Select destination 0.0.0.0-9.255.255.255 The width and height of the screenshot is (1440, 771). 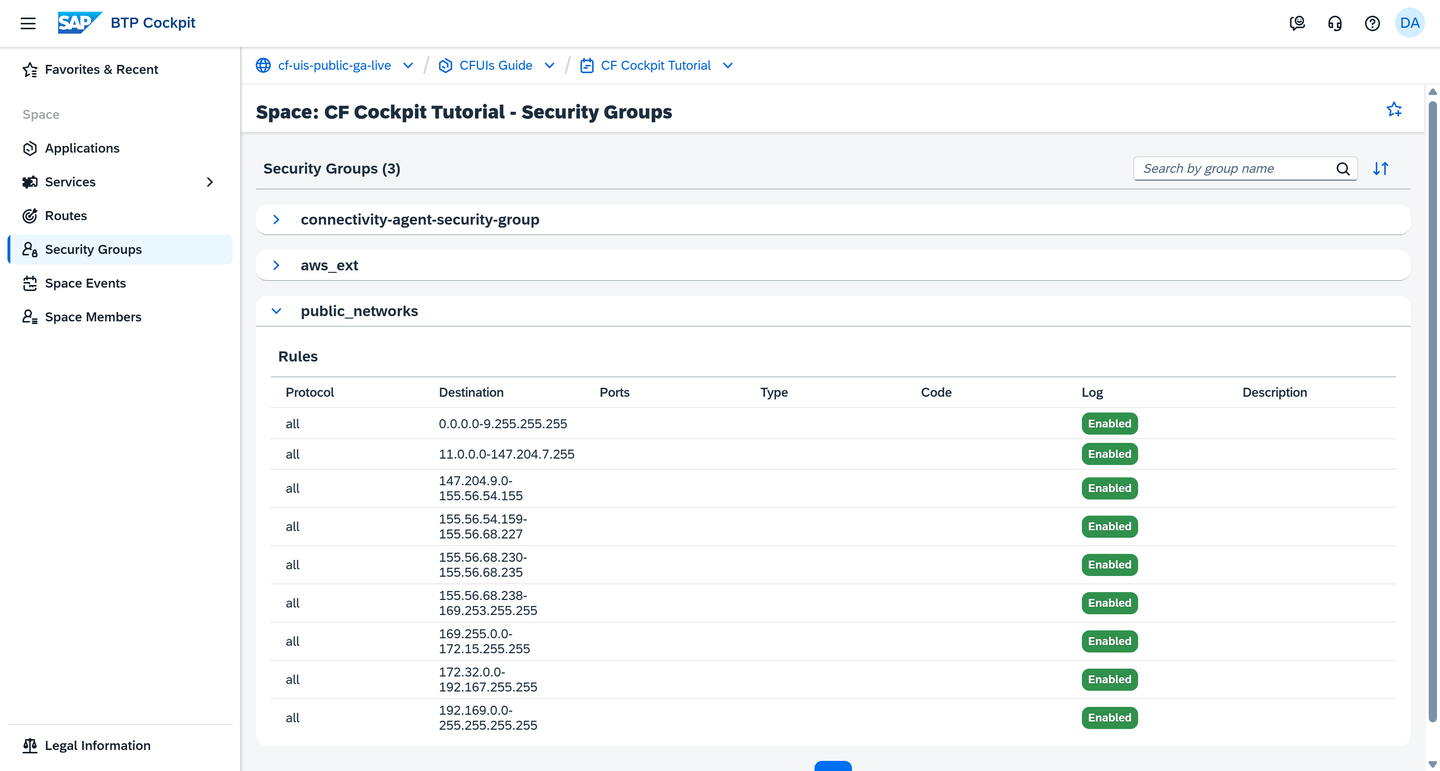tap(503, 424)
